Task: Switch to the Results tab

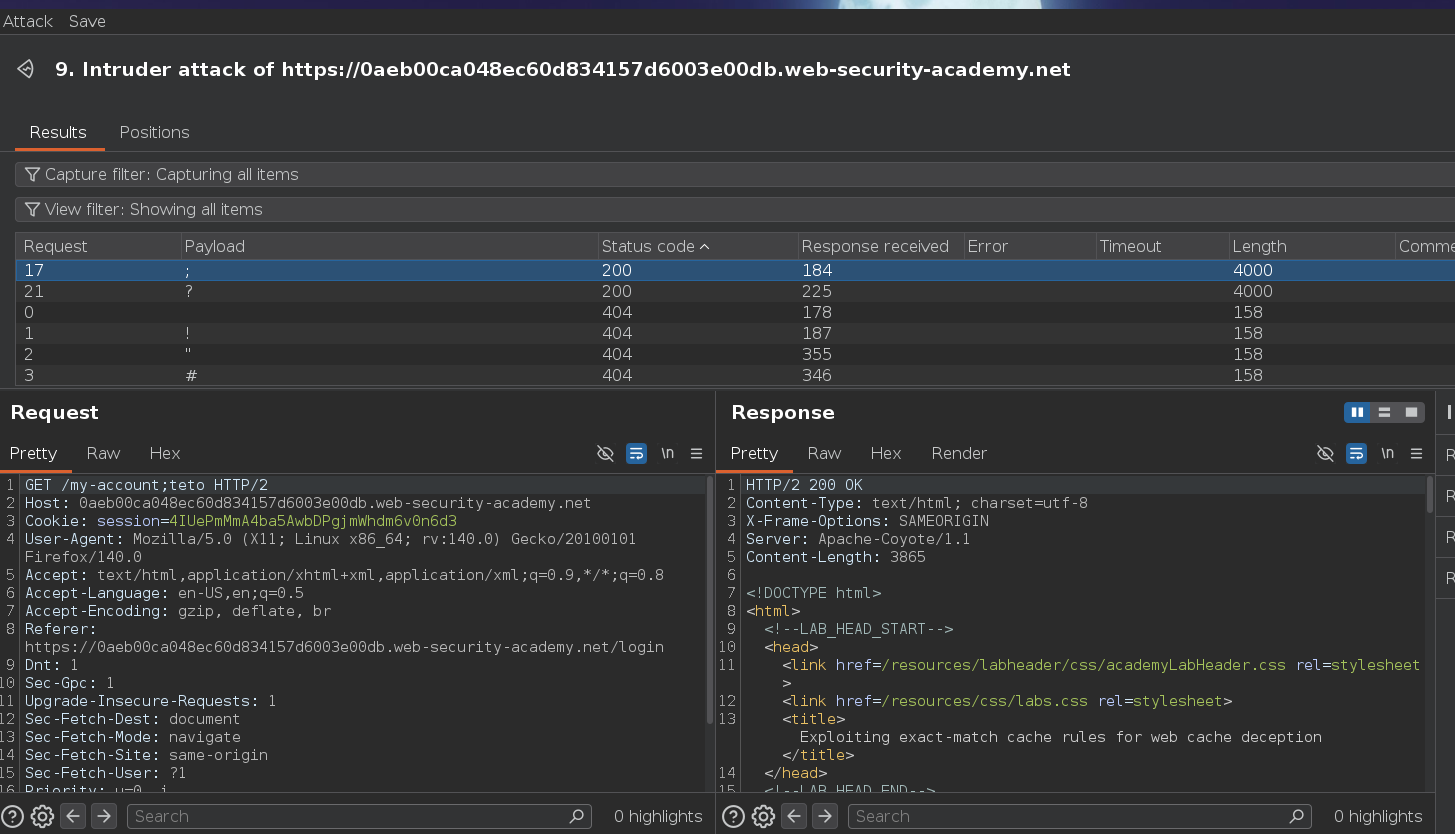Action: (x=58, y=132)
